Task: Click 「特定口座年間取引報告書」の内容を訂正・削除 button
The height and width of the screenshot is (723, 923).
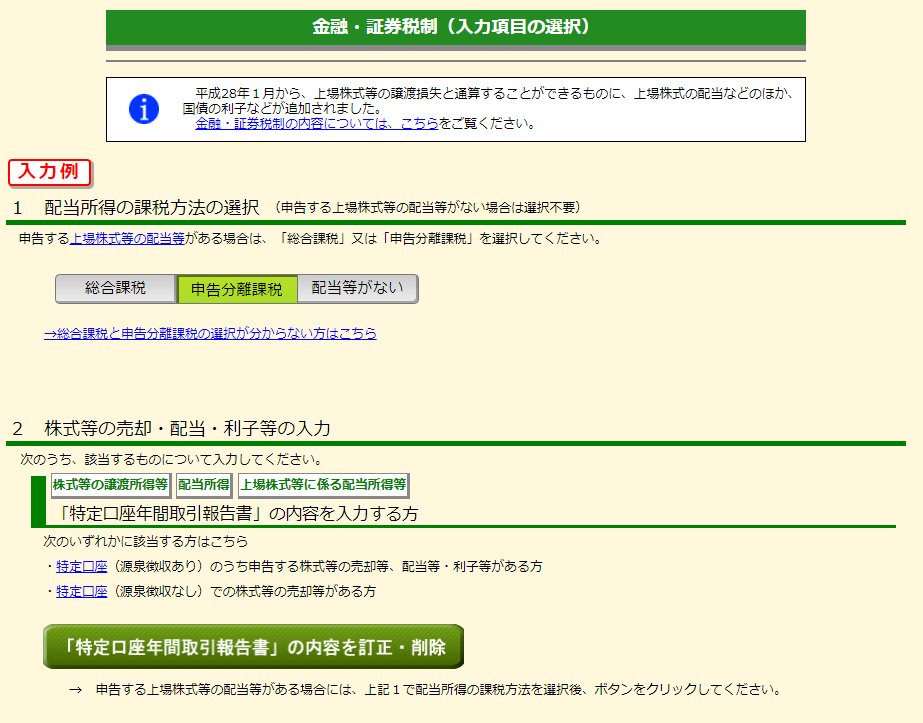Action: pyautogui.click(x=254, y=646)
